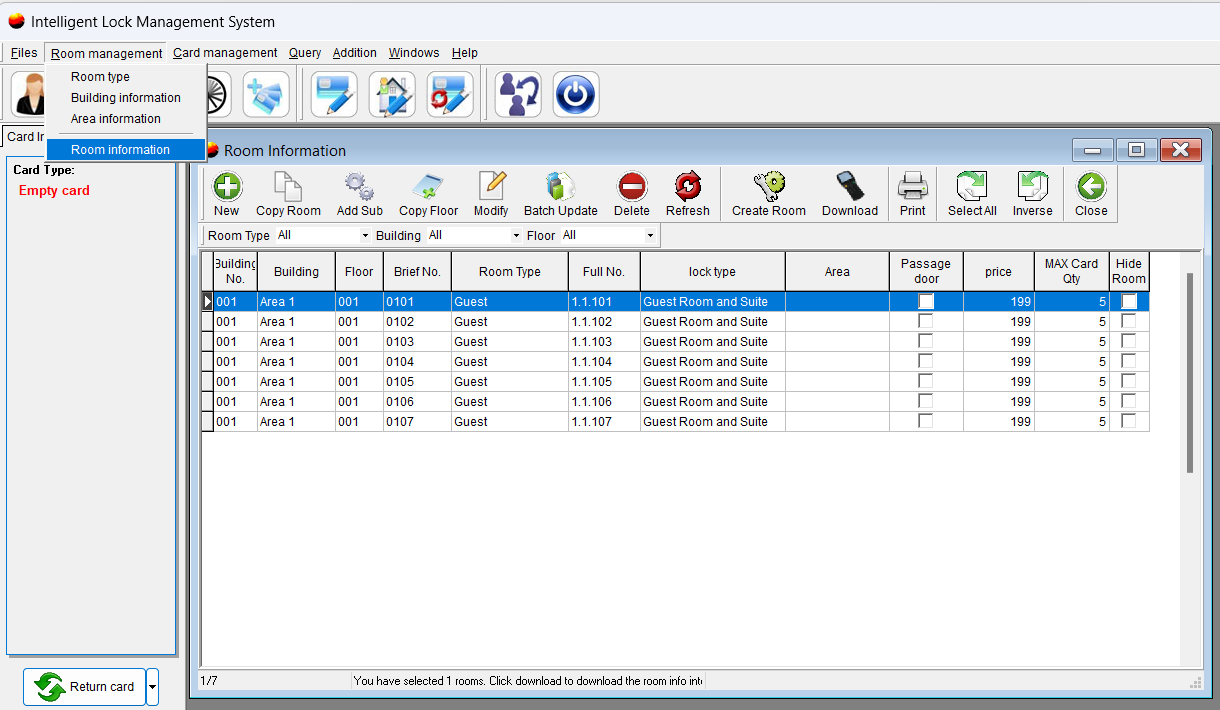The height and width of the screenshot is (710, 1220).
Task: Select Building information menu entry
Action: 126,98
